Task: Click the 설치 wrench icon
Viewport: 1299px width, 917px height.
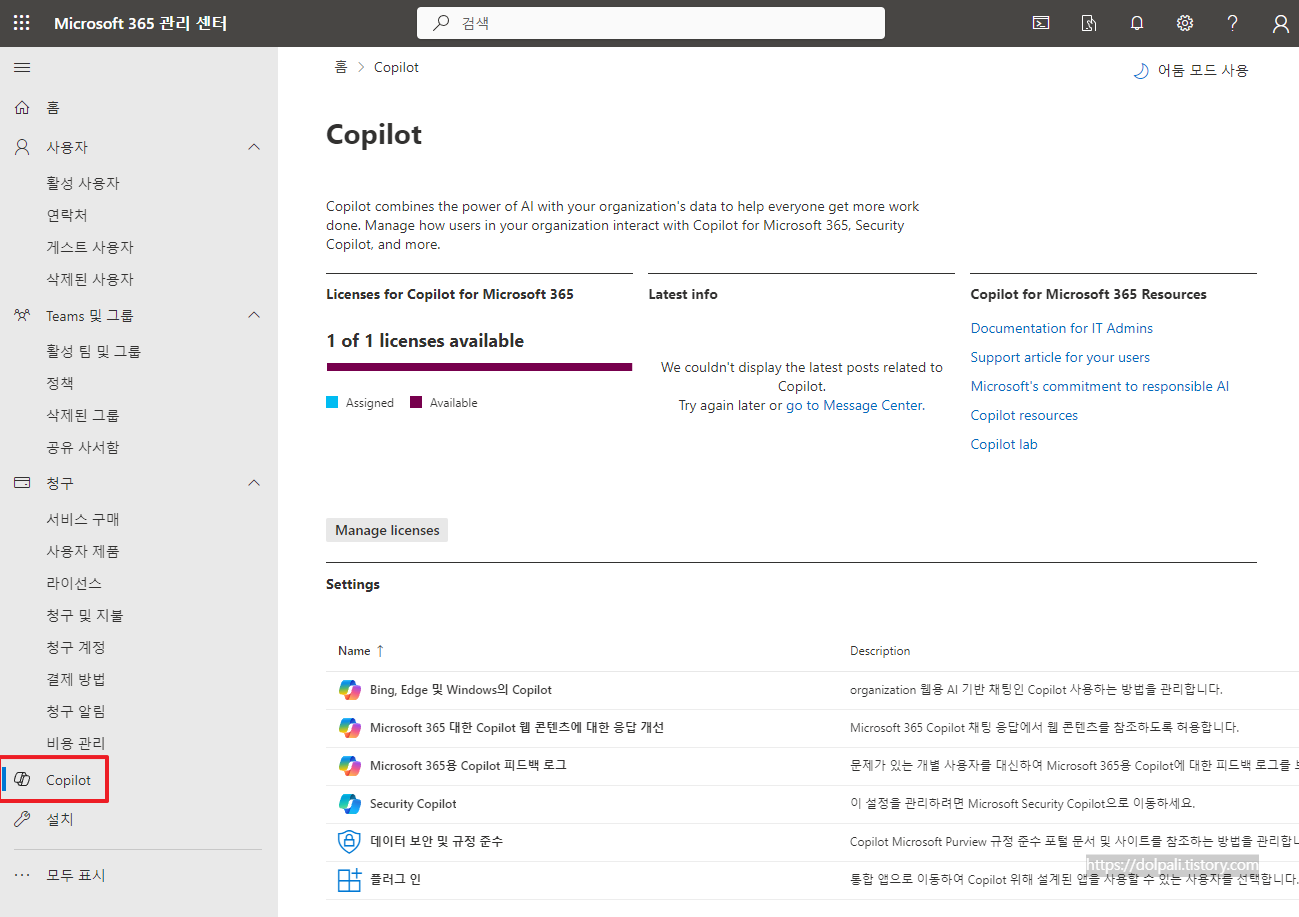Action: [22, 819]
